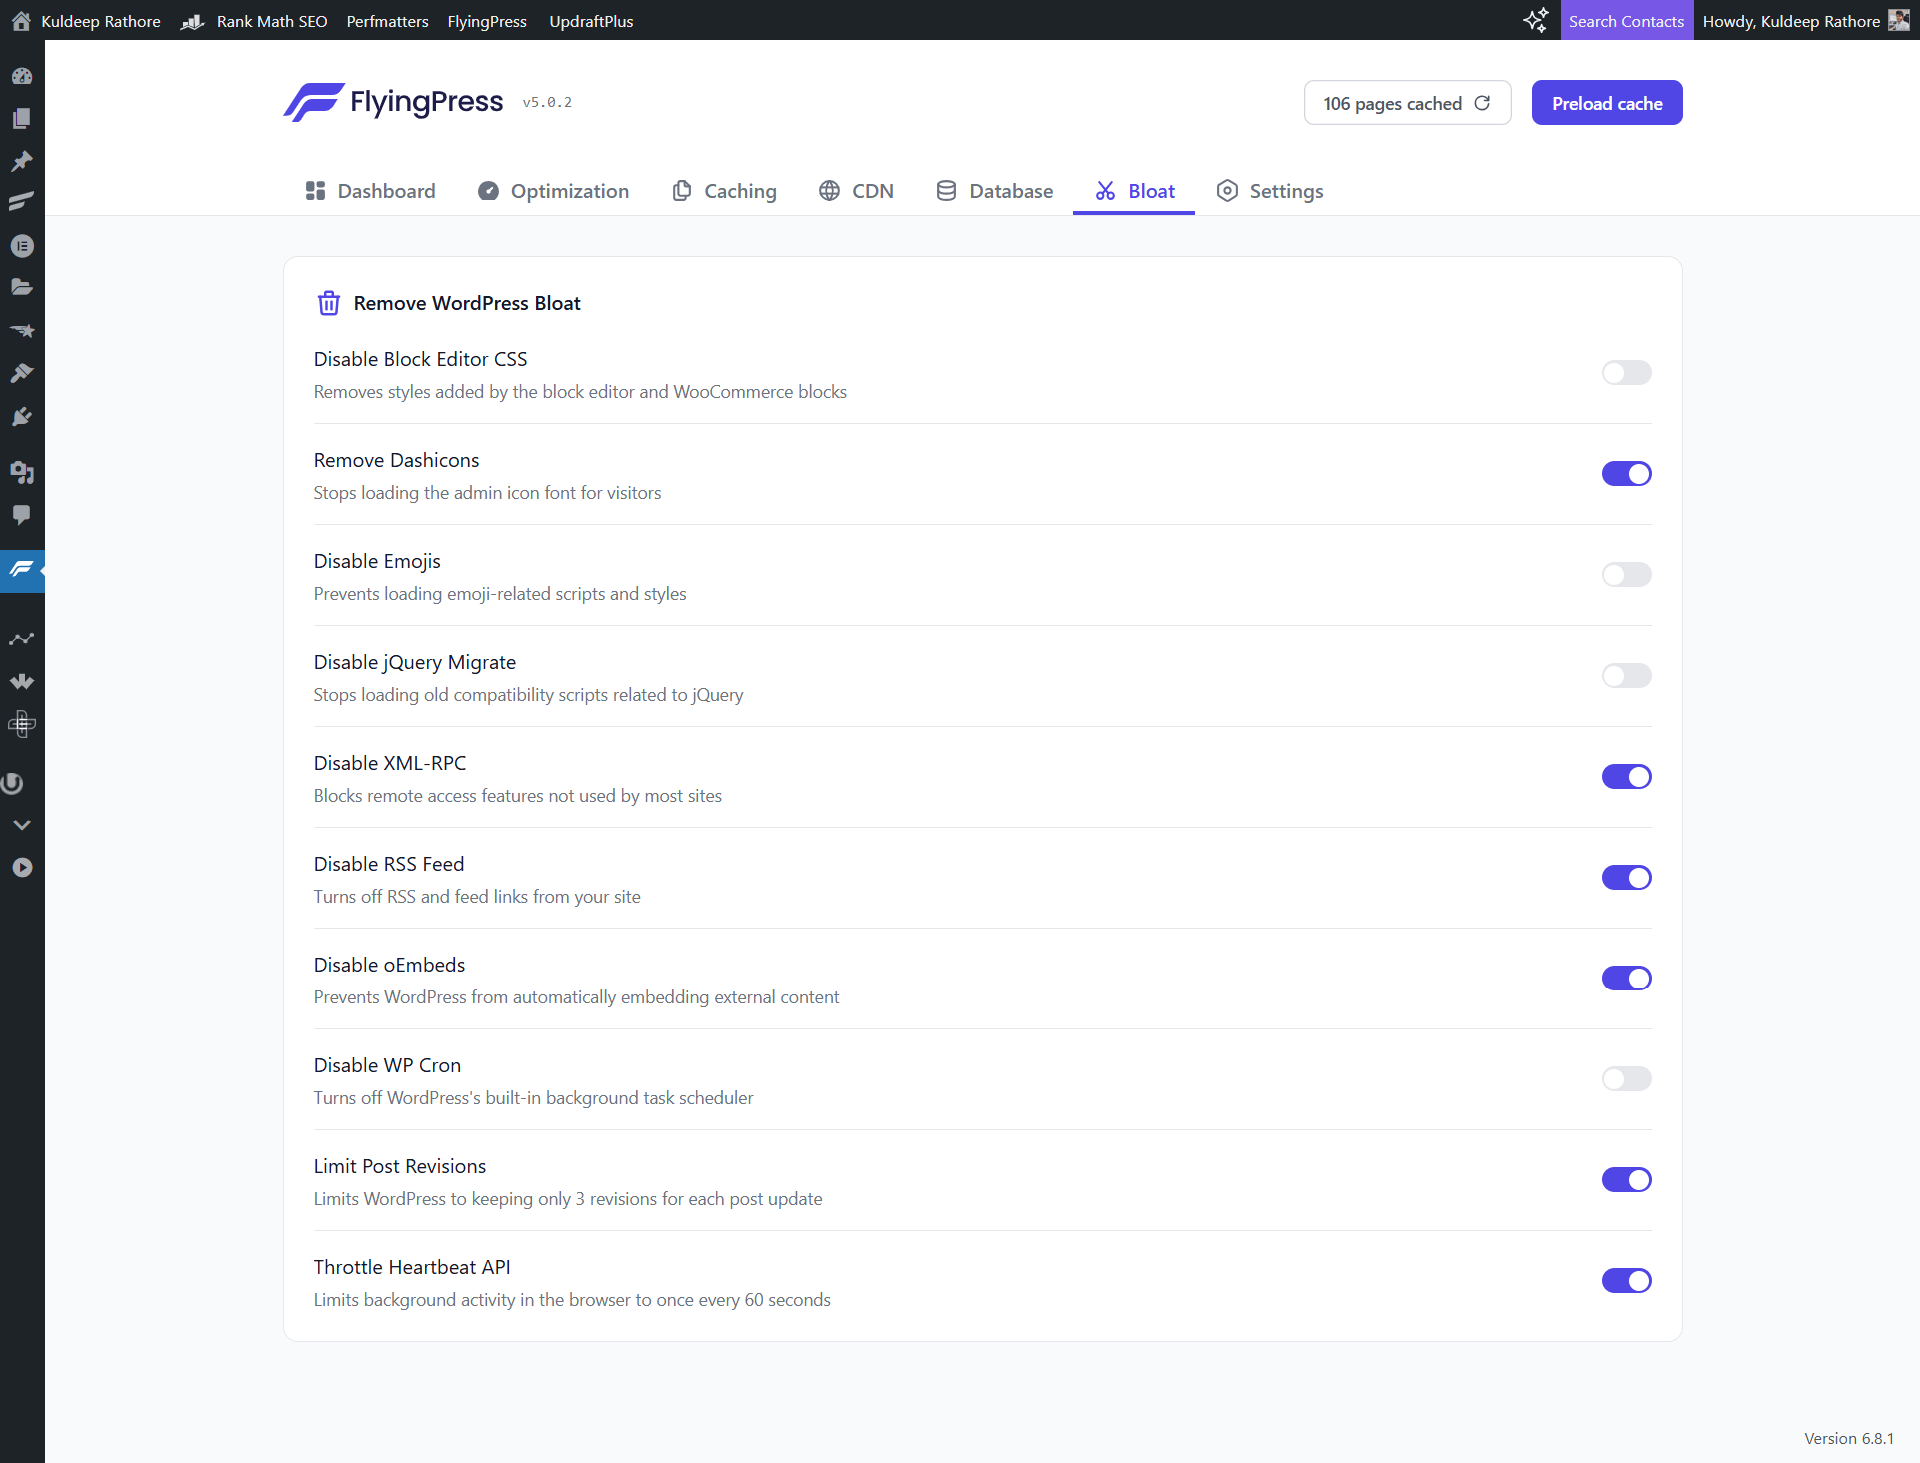Image resolution: width=1920 pixels, height=1463 pixels.
Task: Click the UpdraftPlus circular arrow sidebar icon
Action: (x=12, y=783)
